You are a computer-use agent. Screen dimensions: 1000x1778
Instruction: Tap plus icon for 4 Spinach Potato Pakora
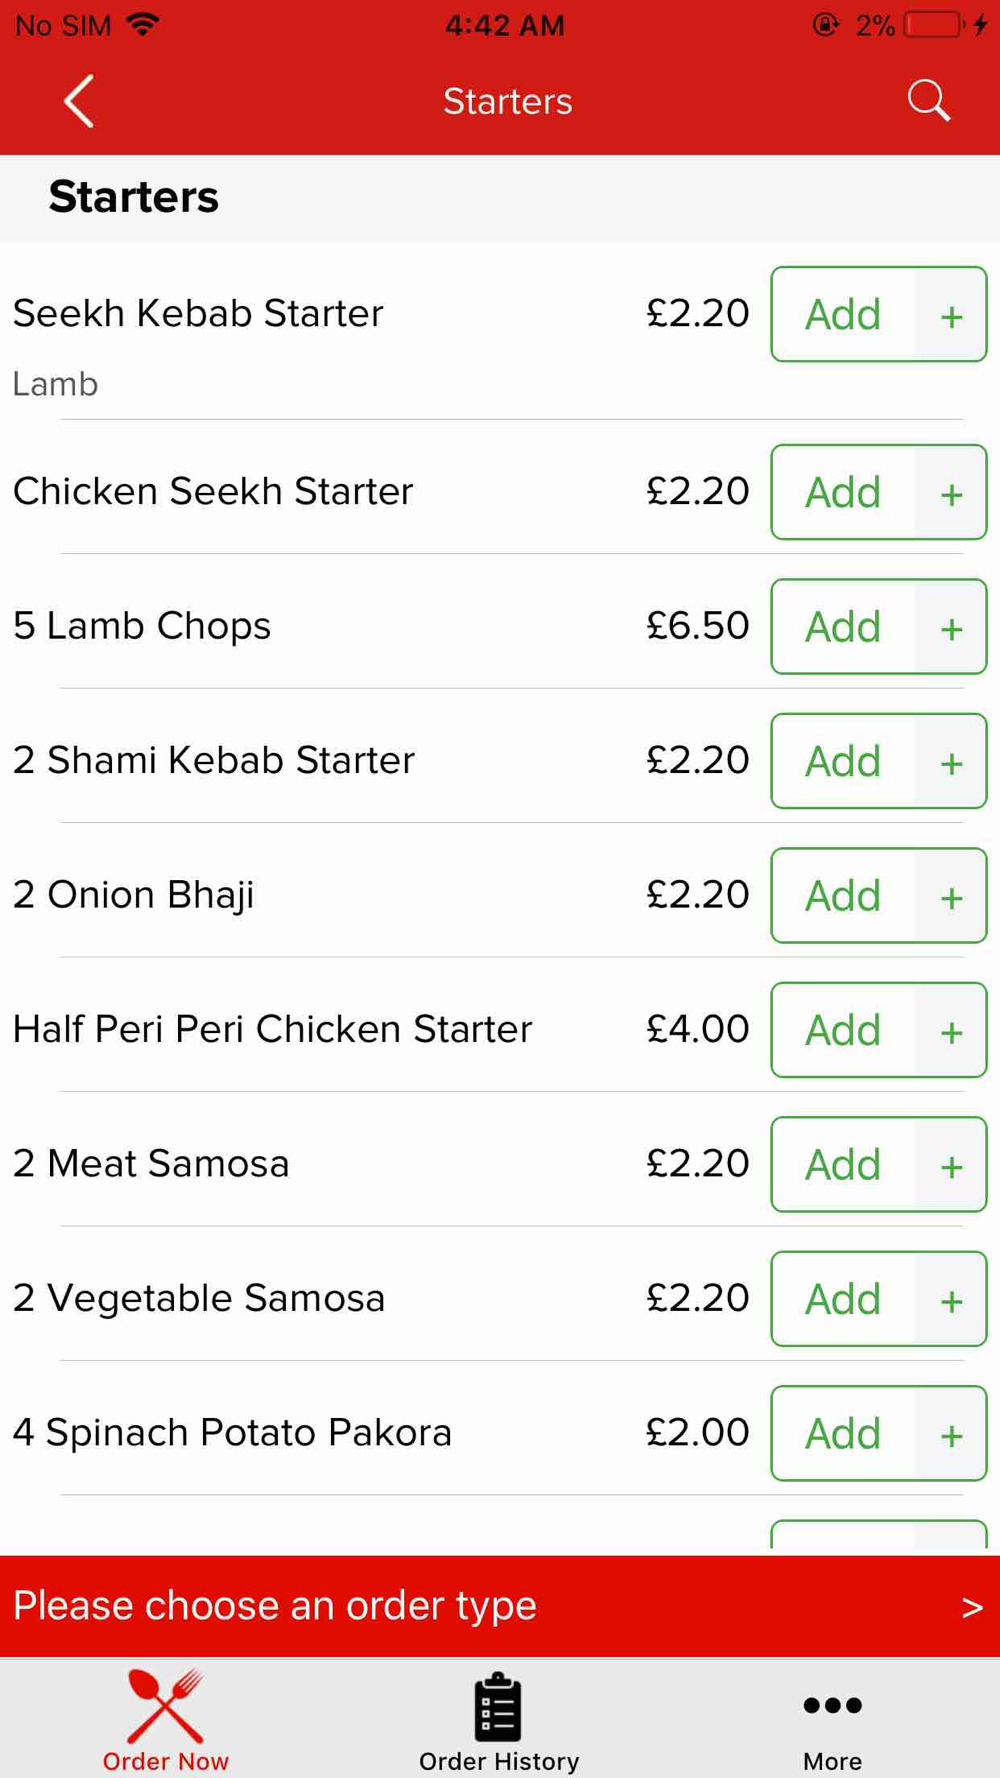[x=951, y=1434]
